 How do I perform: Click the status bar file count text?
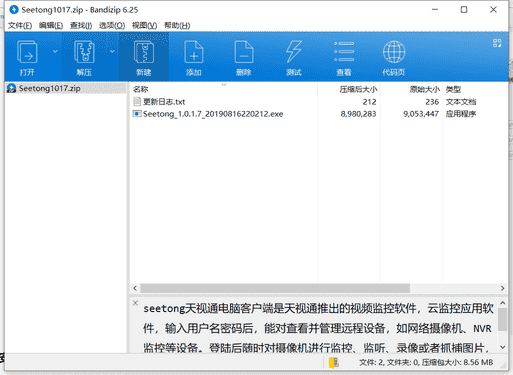426,362
